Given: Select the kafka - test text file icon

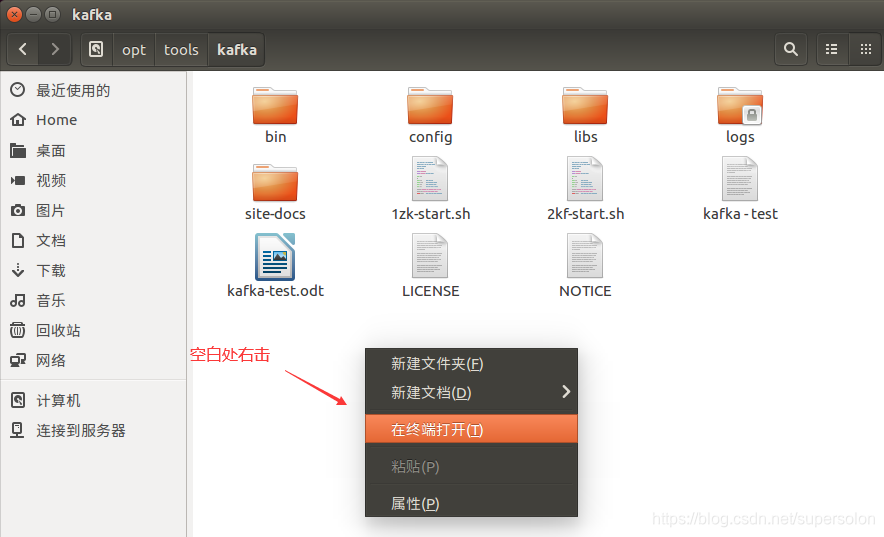Looking at the screenshot, I should pos(740,179).
